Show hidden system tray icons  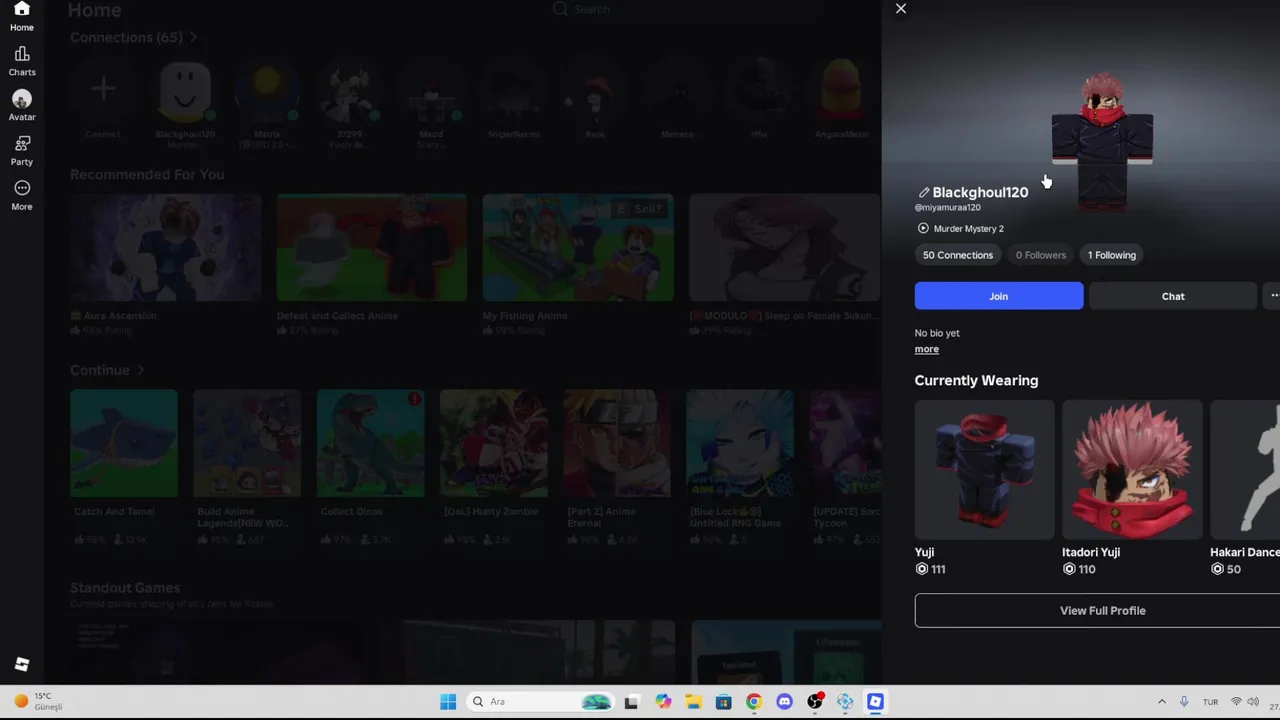coord(1161,702)
